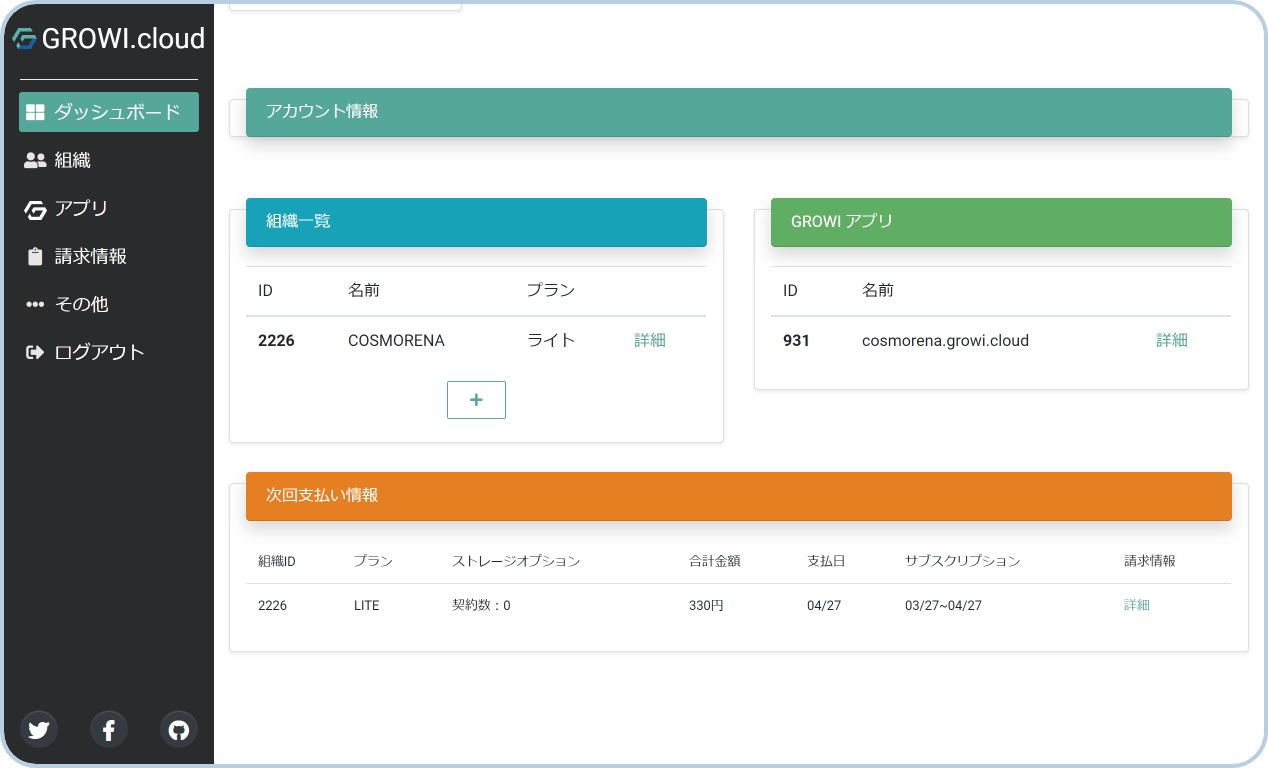Click the GROWI.cloud logo
Viewport: 1268px width, 768px height.
coord(109,38)
